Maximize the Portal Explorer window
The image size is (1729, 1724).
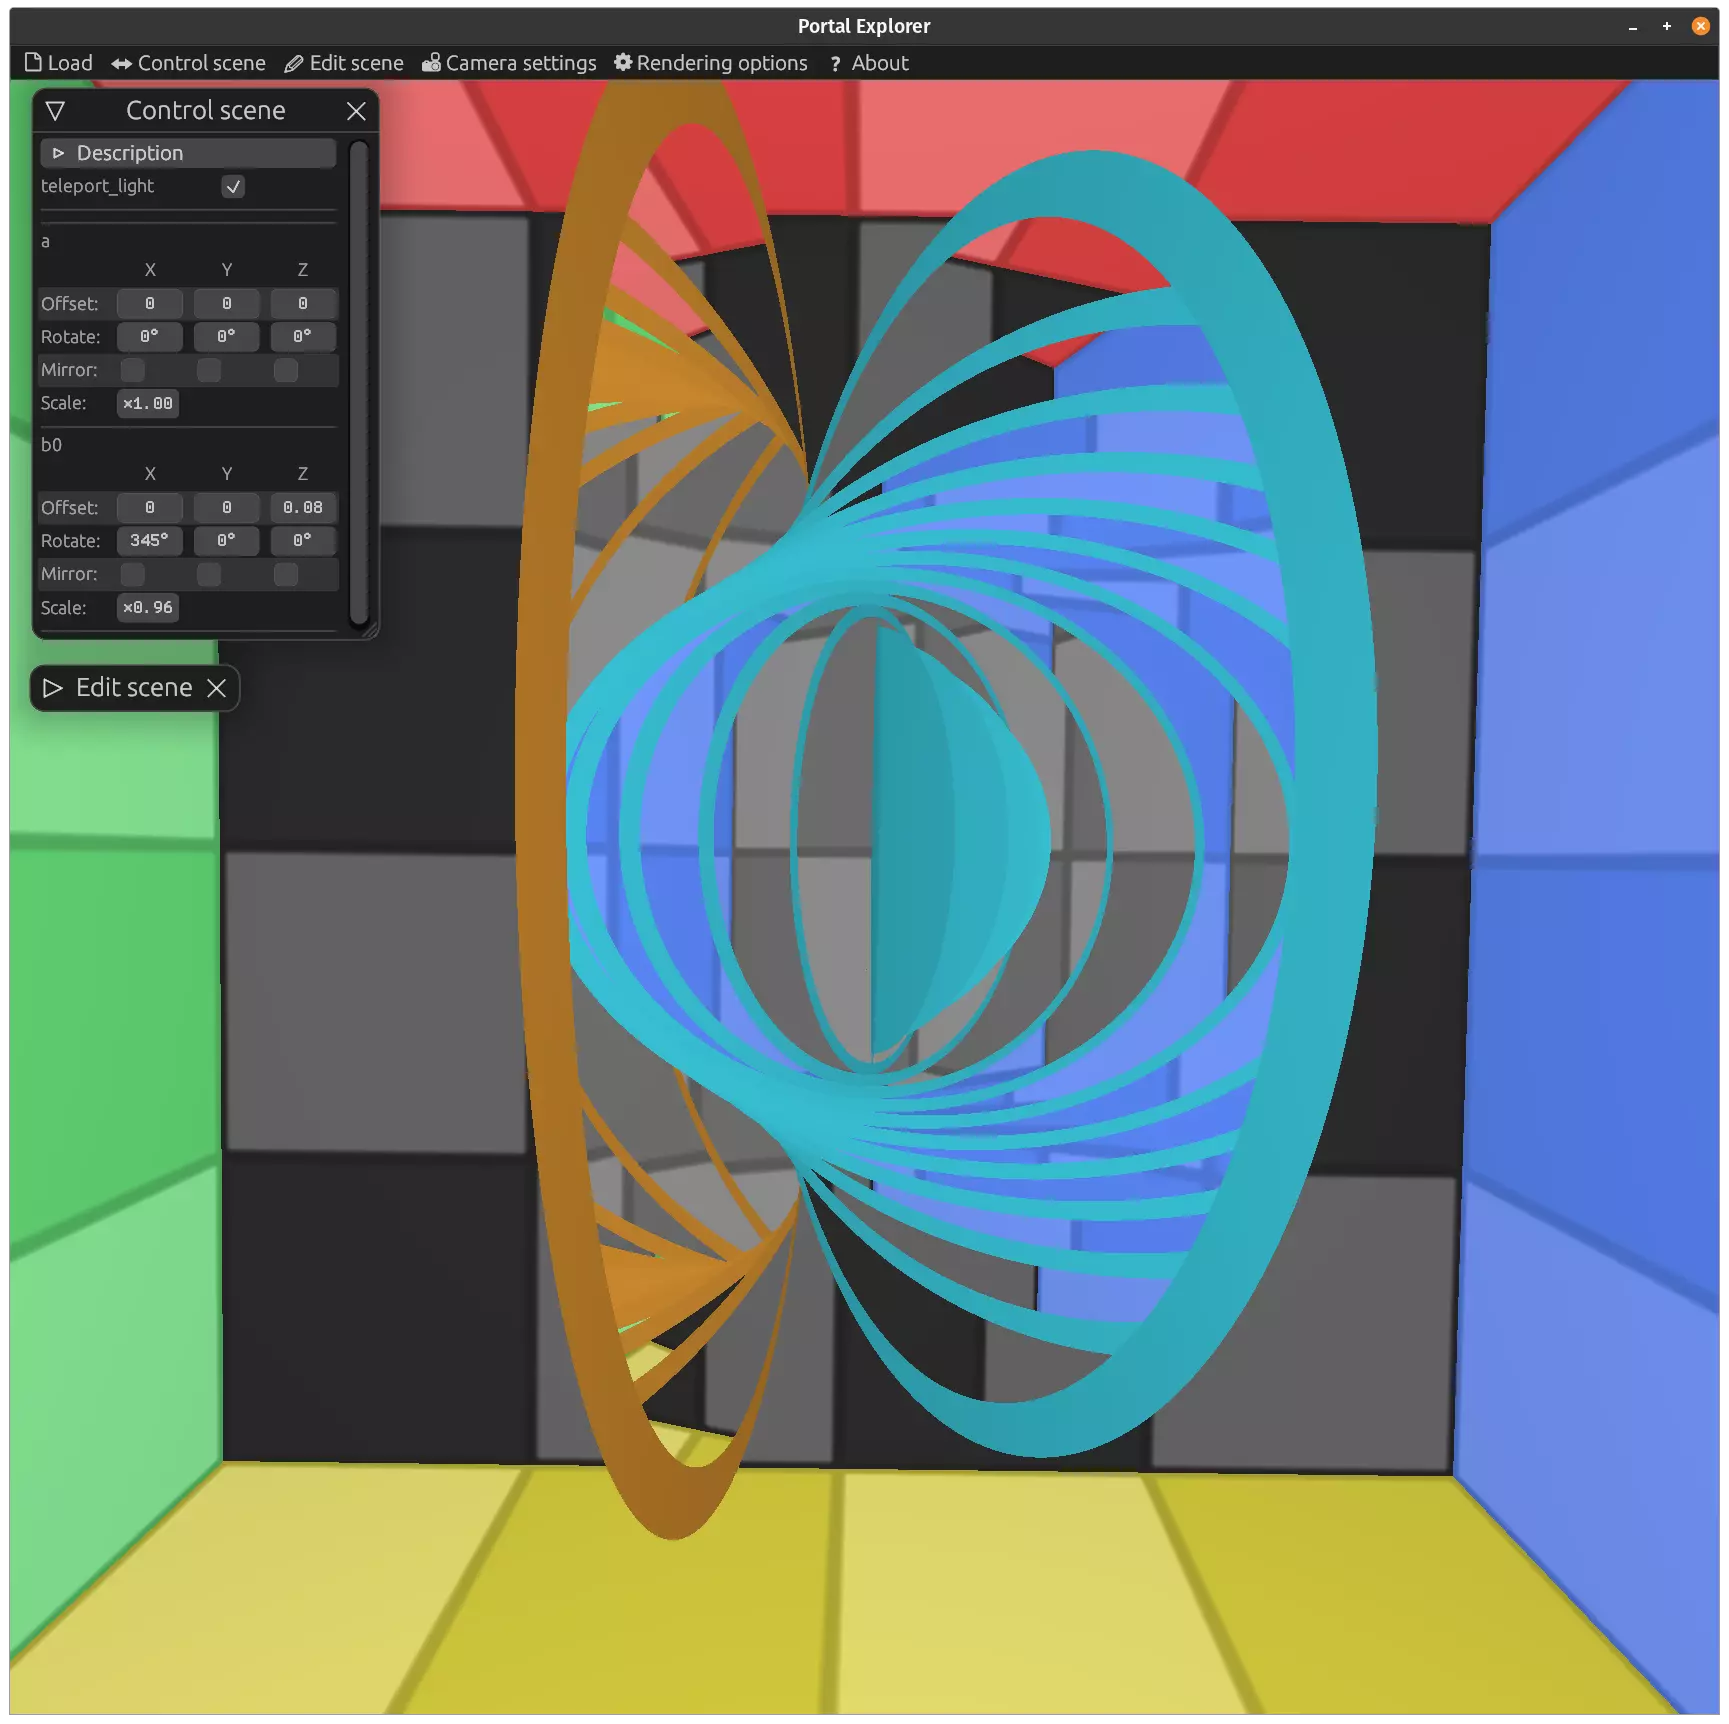(x=1667, y=27)
